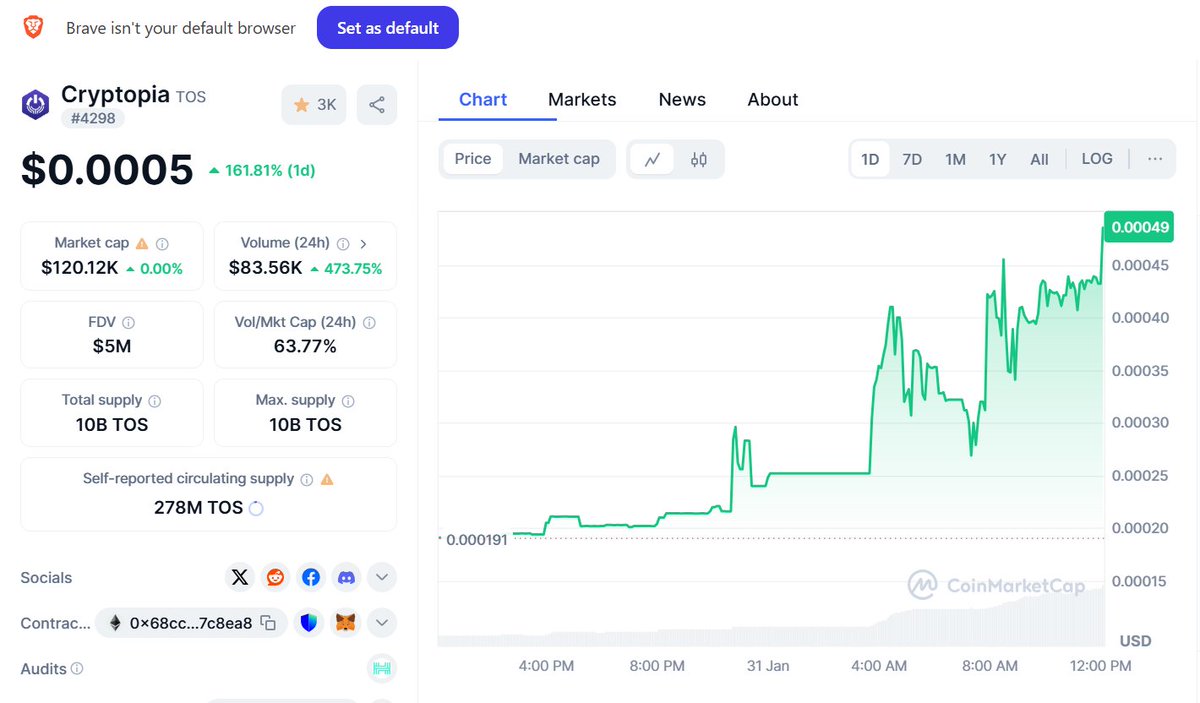Open chart more options menu
The height and width of the screenshot is (703, 1200).
pos(1155,159)
